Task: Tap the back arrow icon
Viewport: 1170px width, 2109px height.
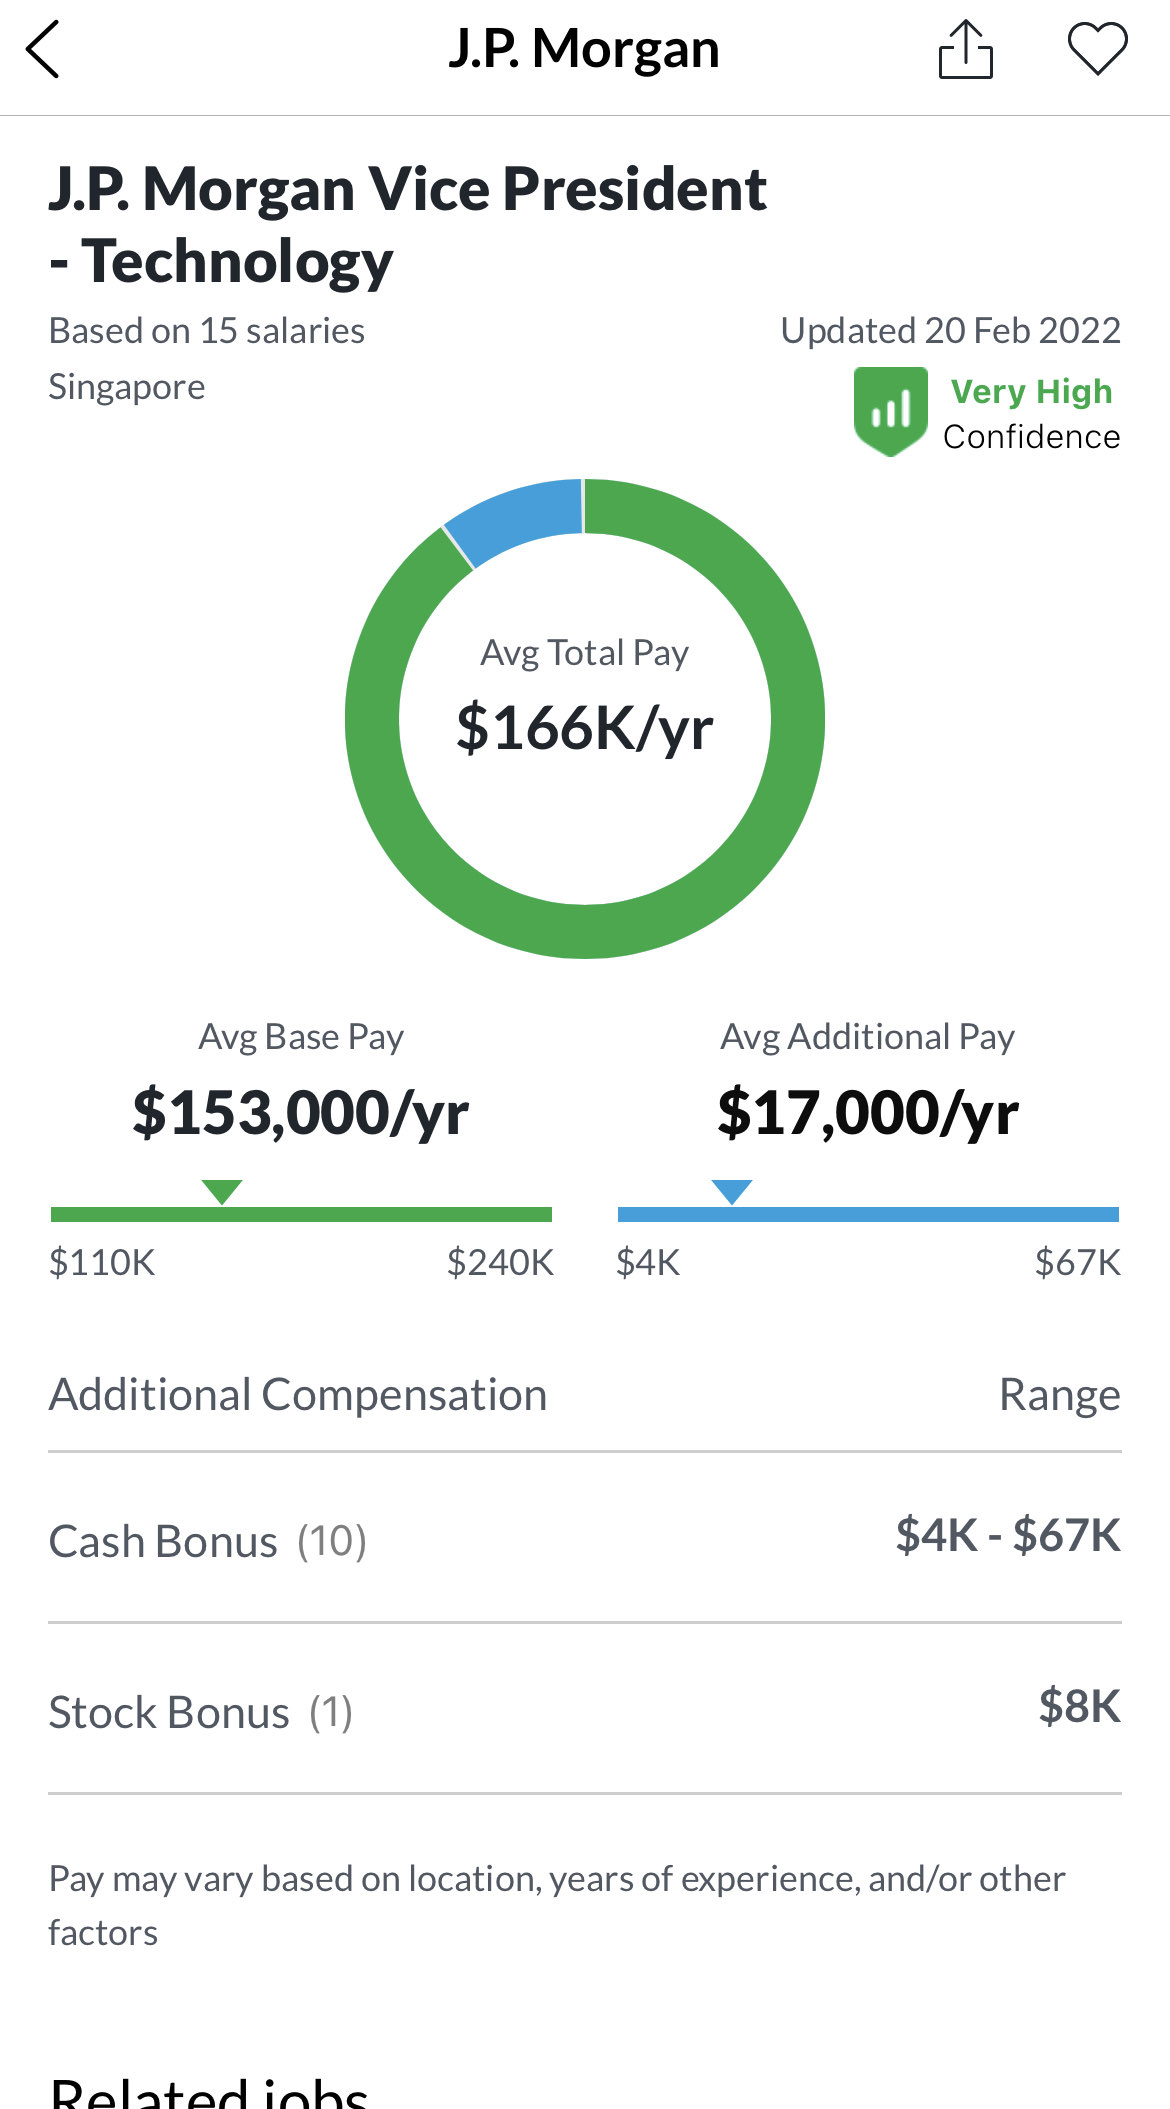Action: [43, 50]
